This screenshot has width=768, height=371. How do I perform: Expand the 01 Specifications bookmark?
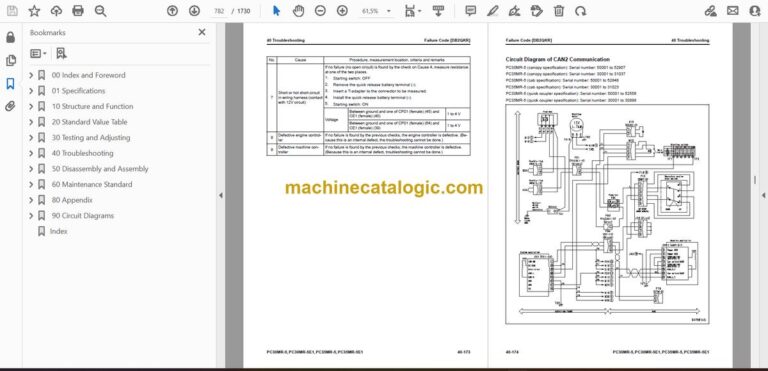[31, 91]
